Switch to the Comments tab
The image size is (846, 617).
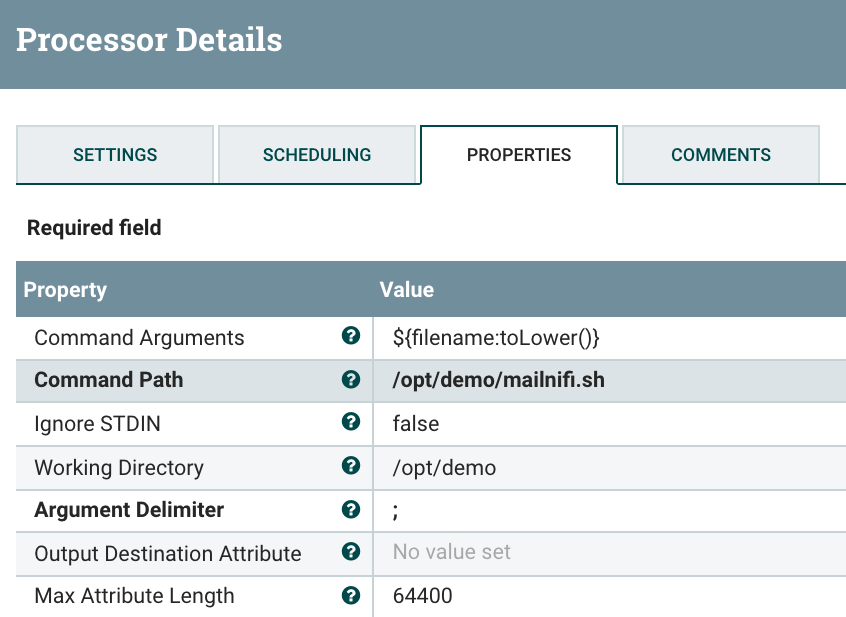719,155
